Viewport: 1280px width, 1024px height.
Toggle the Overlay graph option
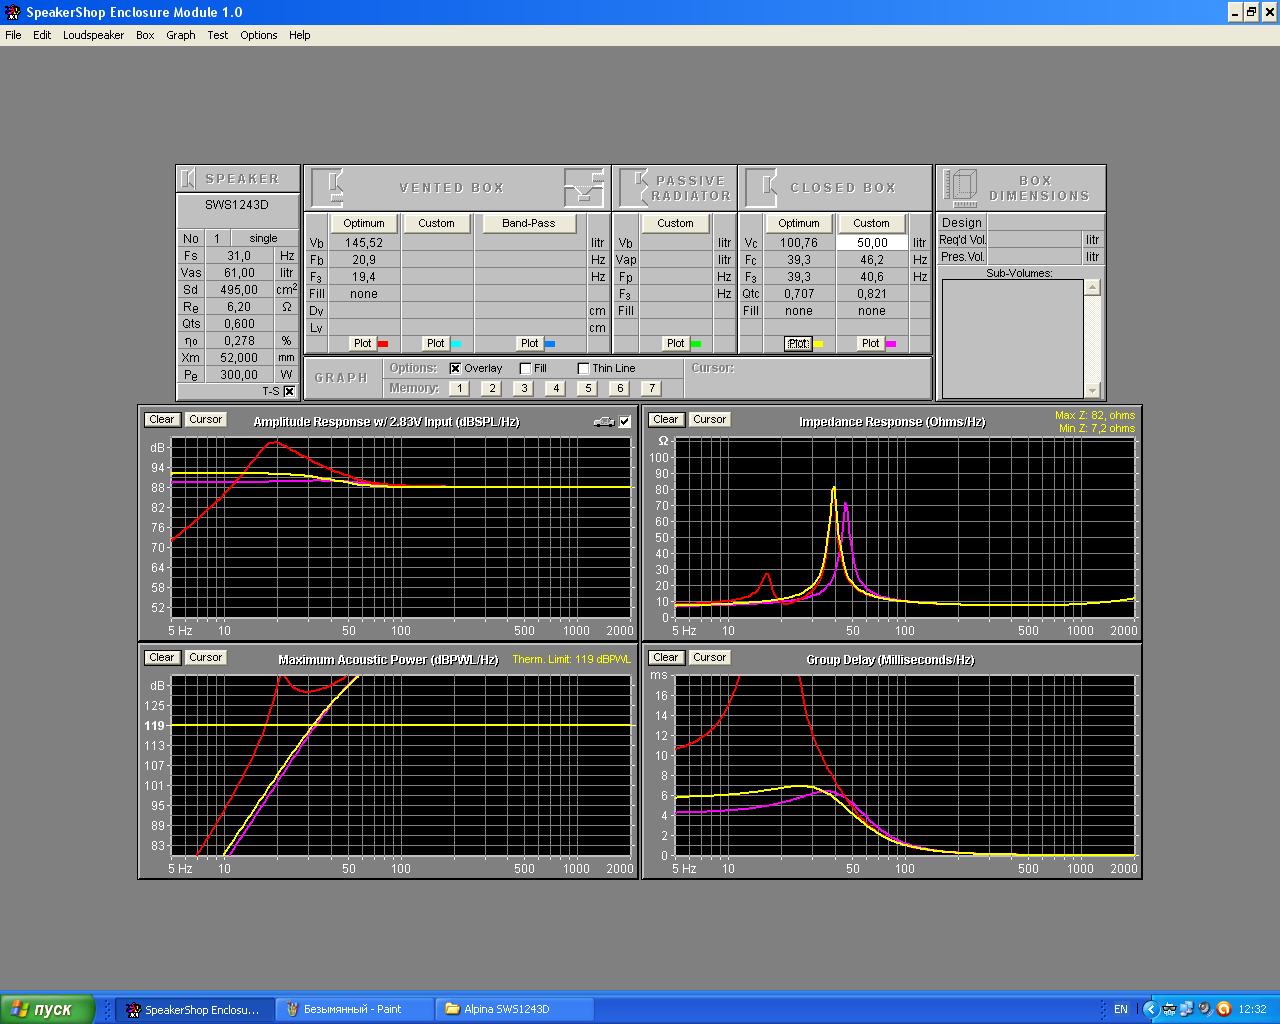(x=456, y=368)
